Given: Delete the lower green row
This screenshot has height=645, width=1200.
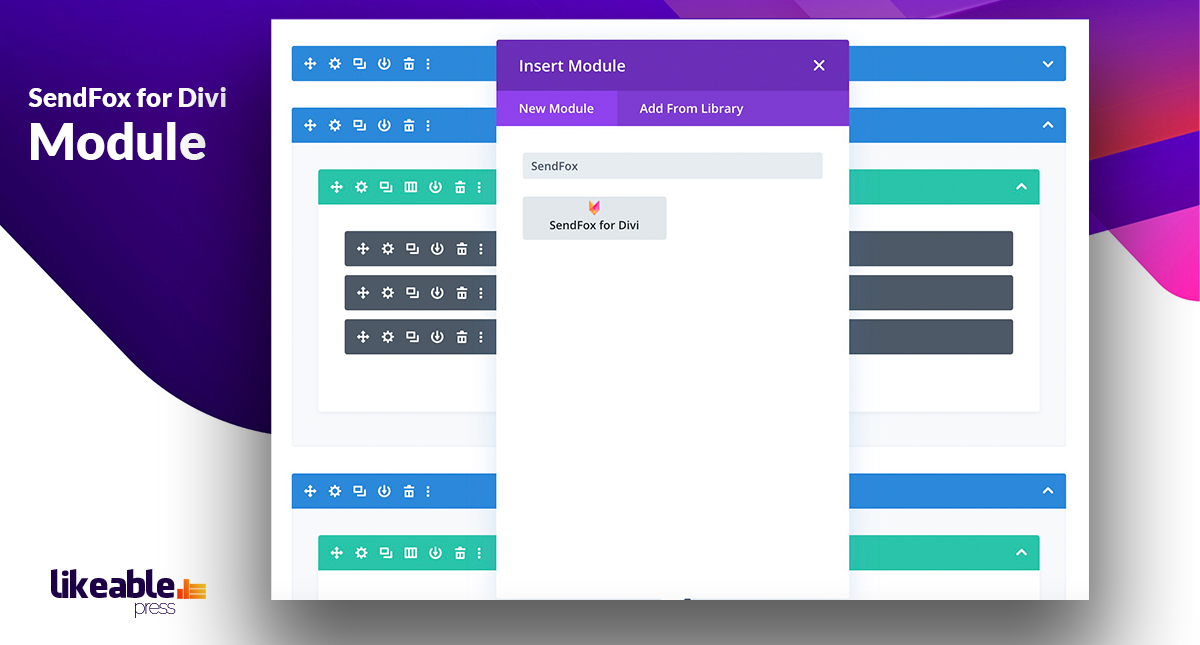Looking at the screenshot, I should [x=460, y=552].
